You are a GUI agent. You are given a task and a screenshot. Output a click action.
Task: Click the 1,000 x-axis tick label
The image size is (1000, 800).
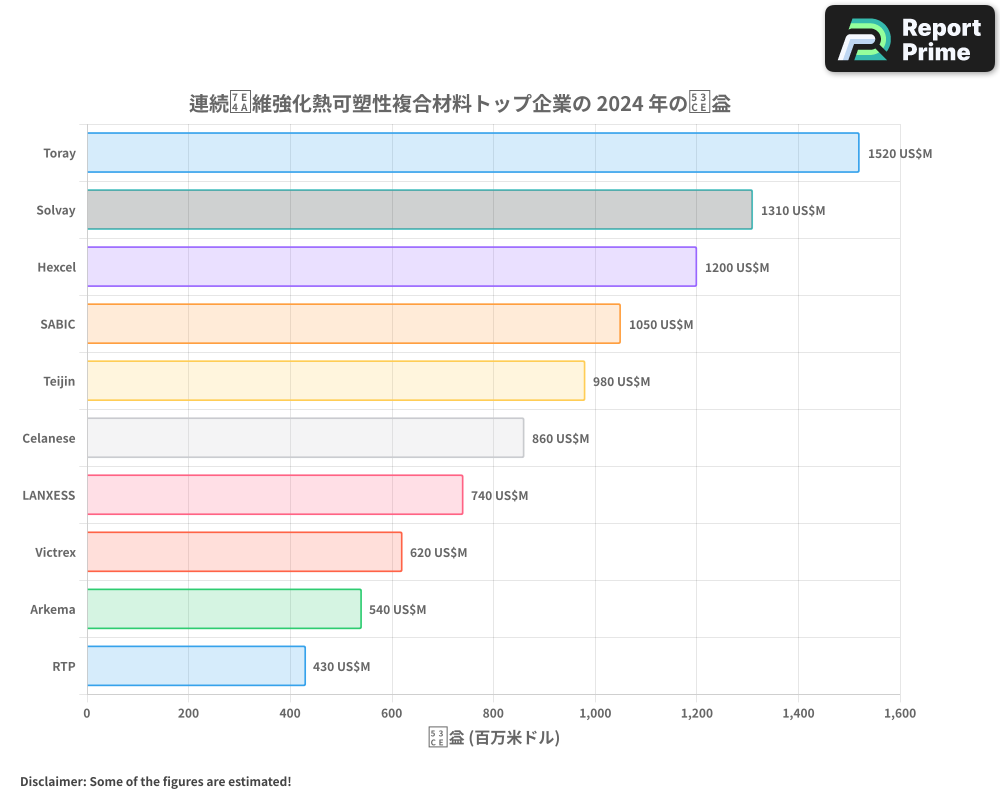point(595,714)
